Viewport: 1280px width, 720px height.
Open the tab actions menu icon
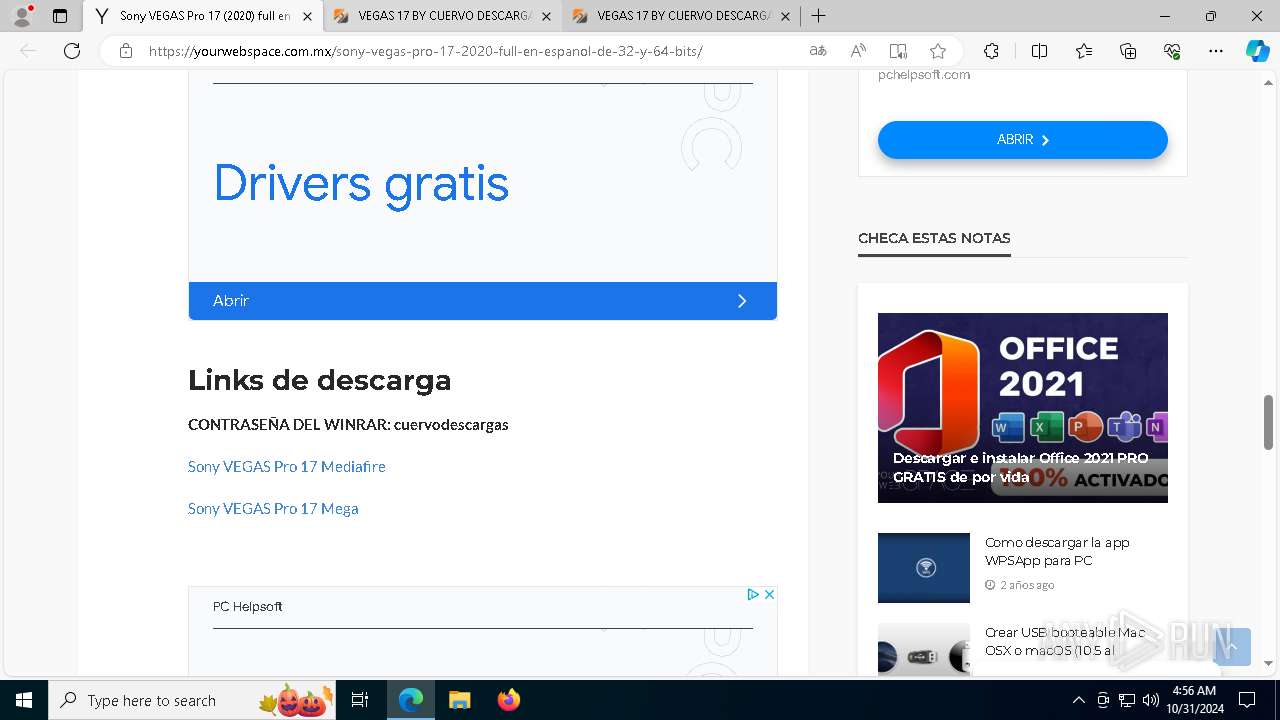(x=60, y=16)
